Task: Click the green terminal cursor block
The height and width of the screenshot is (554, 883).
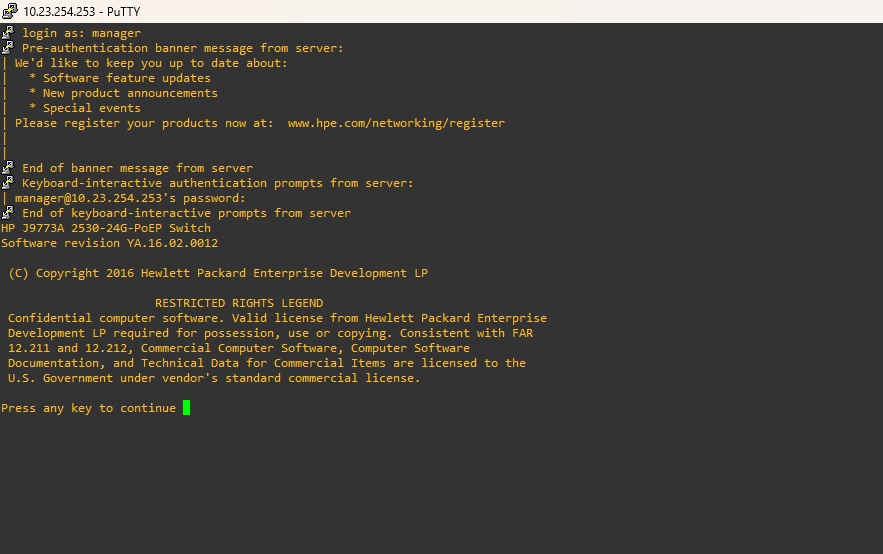Action: pos(186,408)
